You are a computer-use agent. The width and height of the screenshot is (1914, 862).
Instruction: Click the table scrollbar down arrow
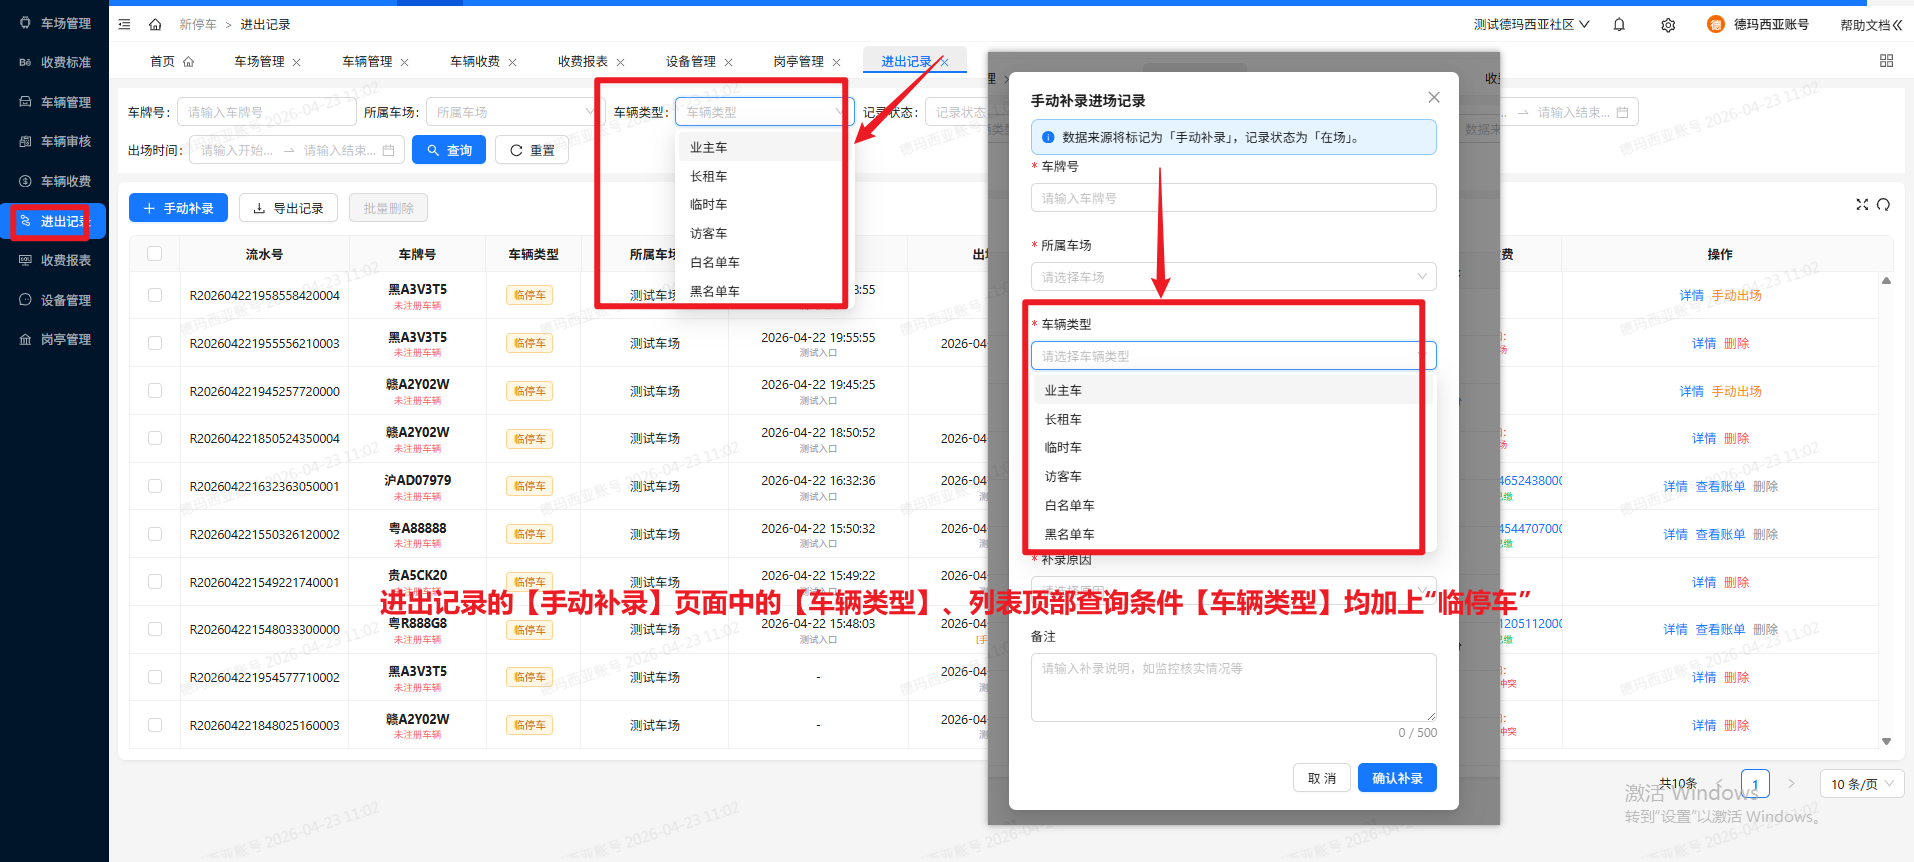coord(1886,741)
